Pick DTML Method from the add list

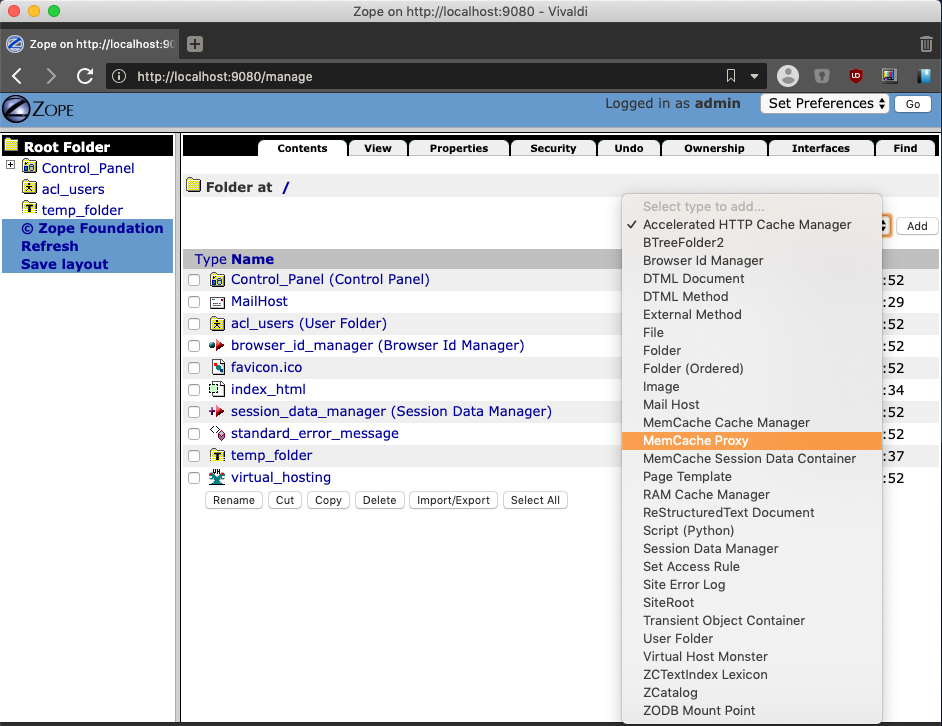752,296
